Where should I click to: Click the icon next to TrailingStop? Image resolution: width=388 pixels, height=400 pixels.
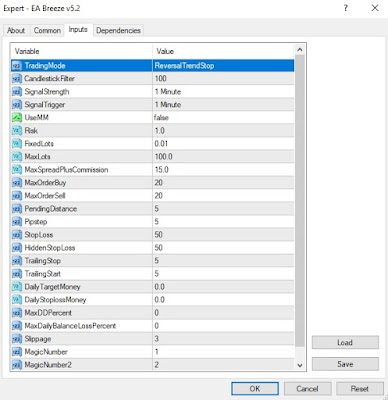17,261
